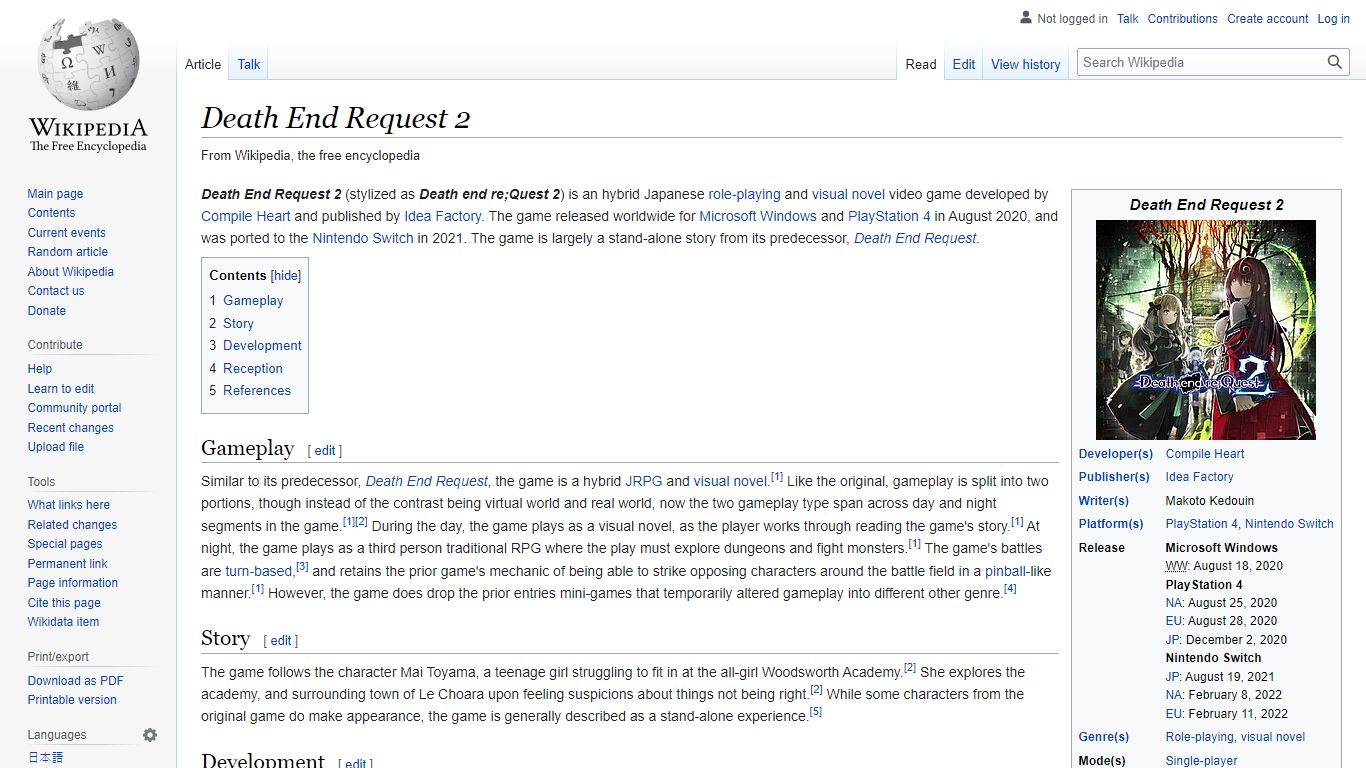This screenshot has height=768, width=1366.
Task: Edit the Story section
Action: click(x=281, y=641)
